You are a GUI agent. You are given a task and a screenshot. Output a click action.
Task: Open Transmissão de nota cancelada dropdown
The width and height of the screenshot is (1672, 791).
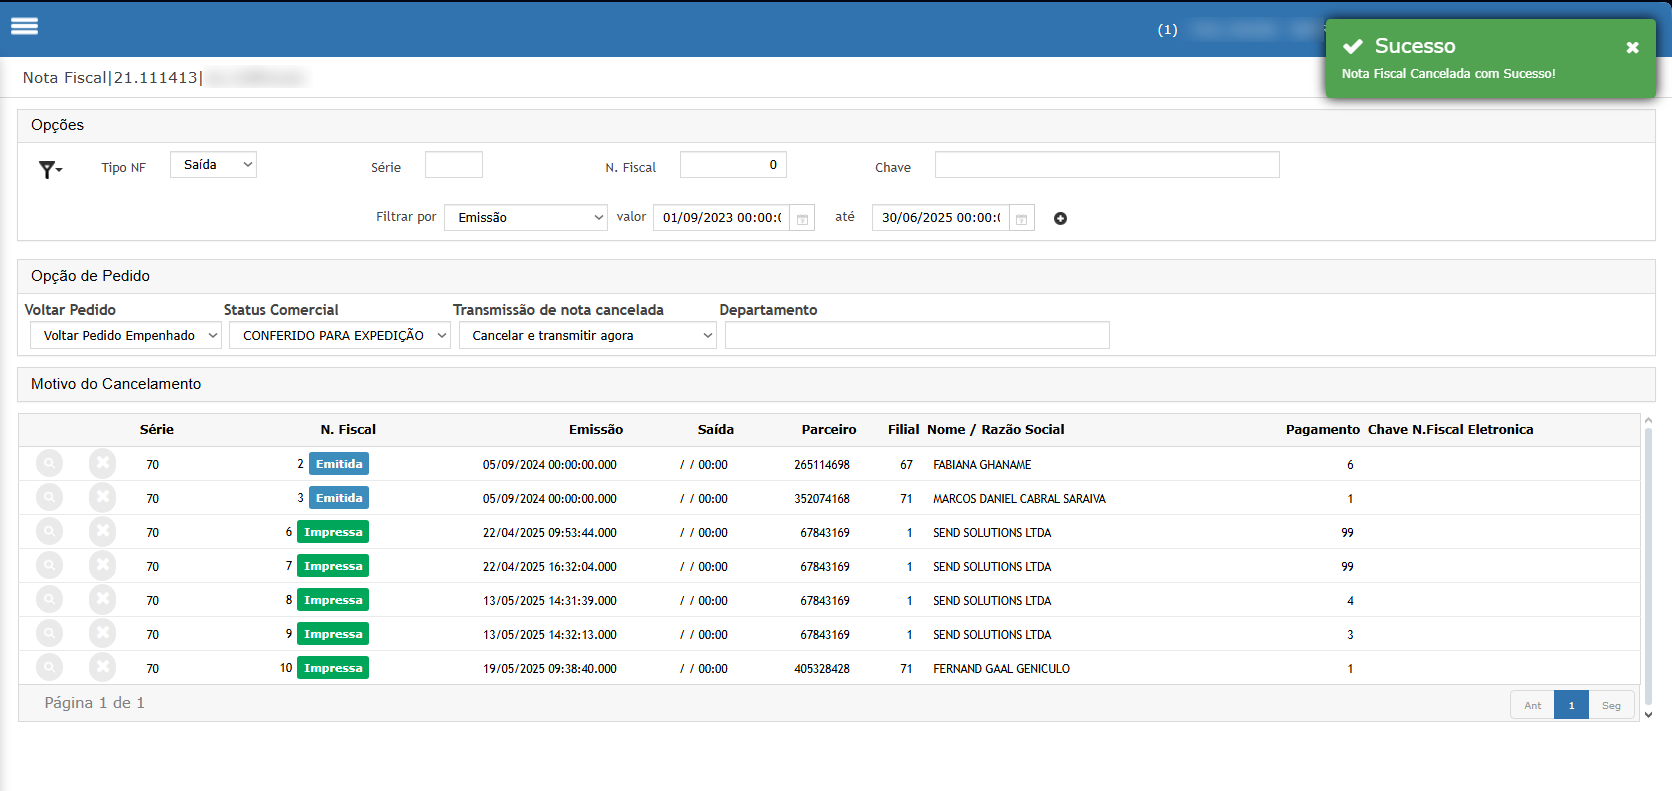click(x=588, y=335)
